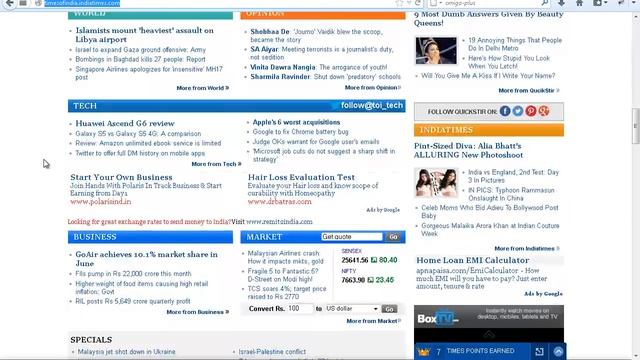This screenshot has height=360, width=640.
Task: Open Apple's 6 worst acquisitions article
Action: (x=296, y=122)
